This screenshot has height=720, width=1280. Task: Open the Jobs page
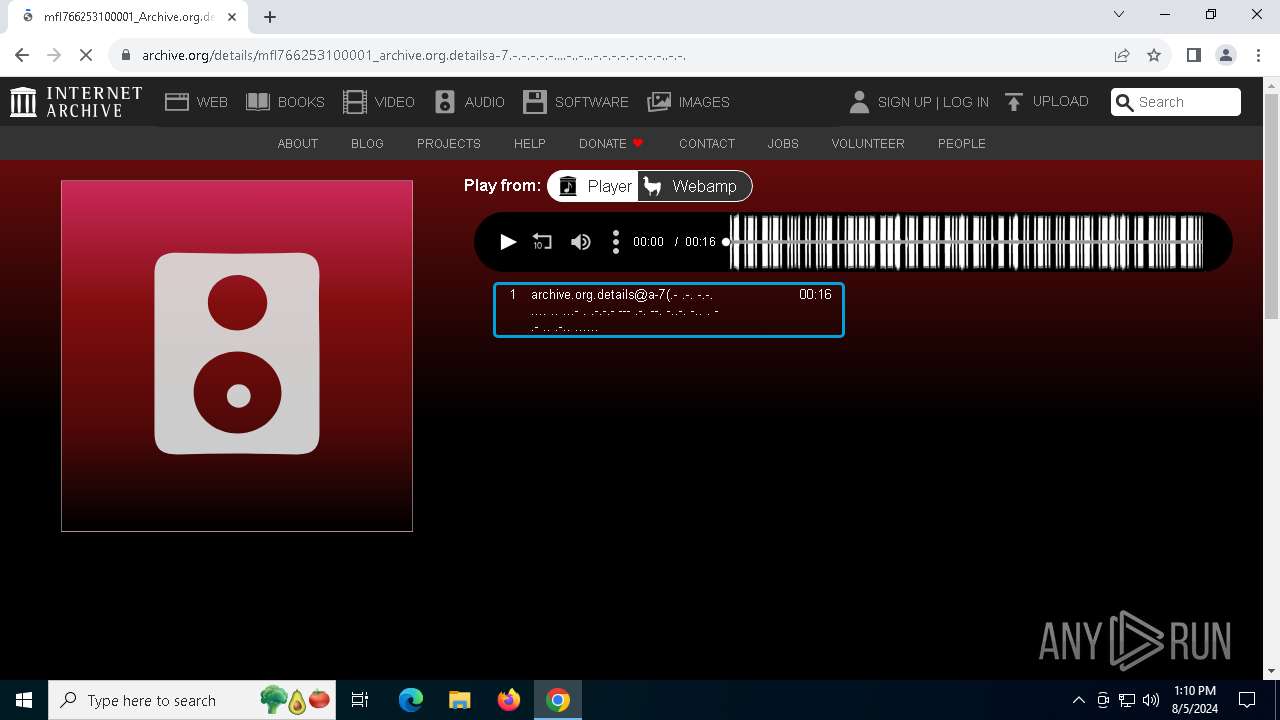pyautogui.click(x=783, y=143)
